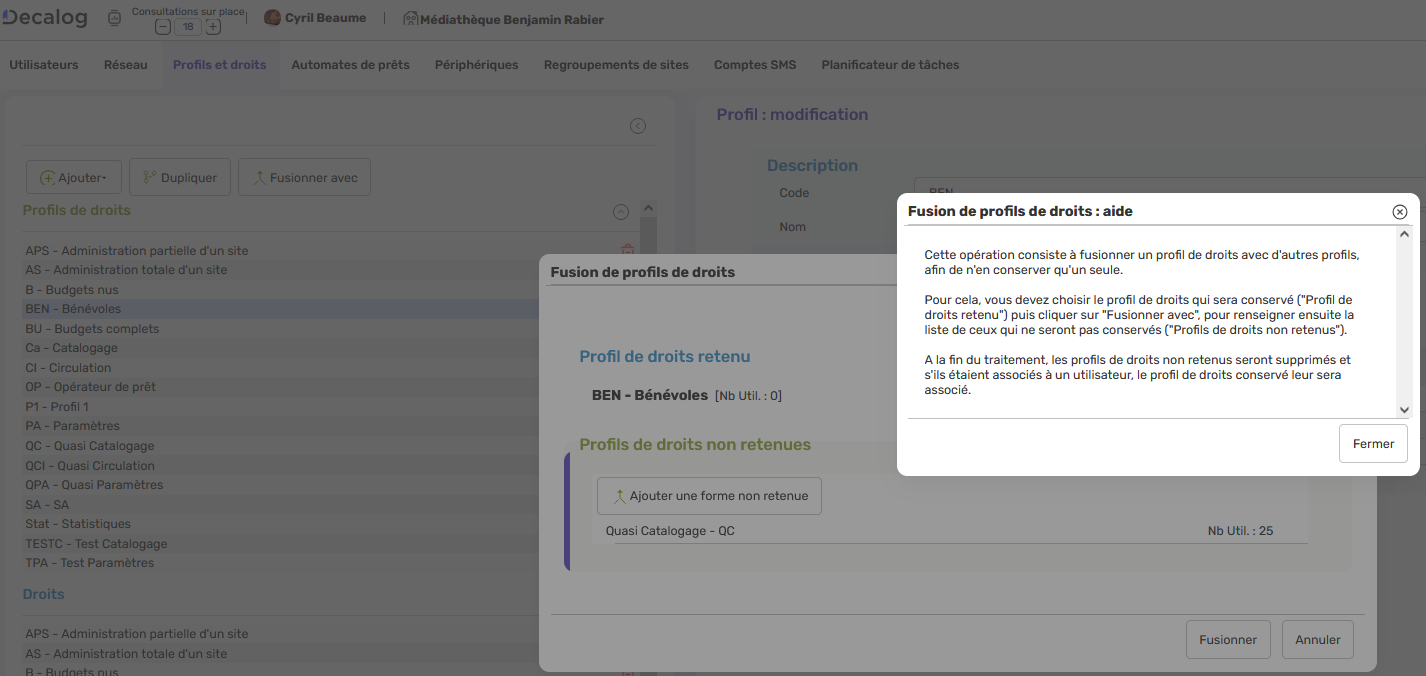Viewport: 1426px width, 676px height.
Task: Open the Cyril Beaume user avatar
Action: [270, 17]
